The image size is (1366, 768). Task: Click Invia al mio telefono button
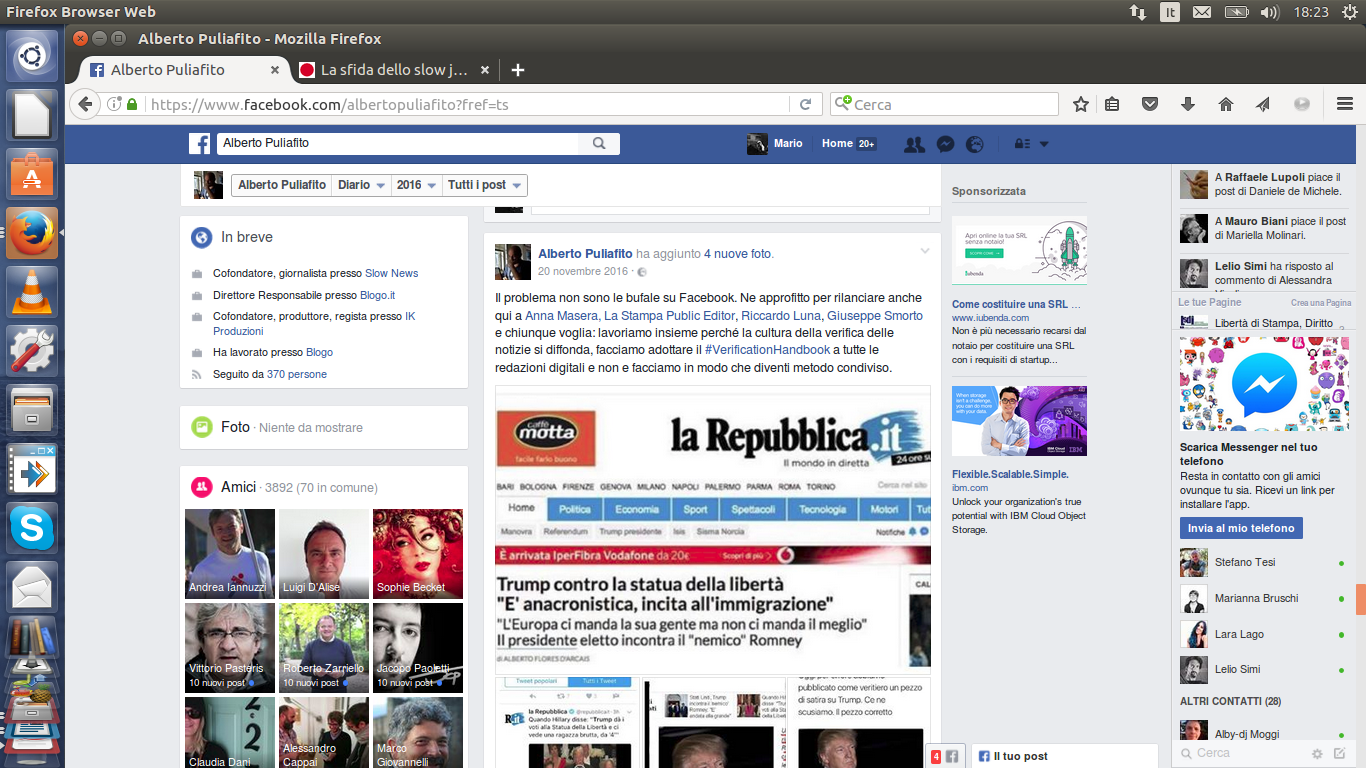pos(1241,528)
